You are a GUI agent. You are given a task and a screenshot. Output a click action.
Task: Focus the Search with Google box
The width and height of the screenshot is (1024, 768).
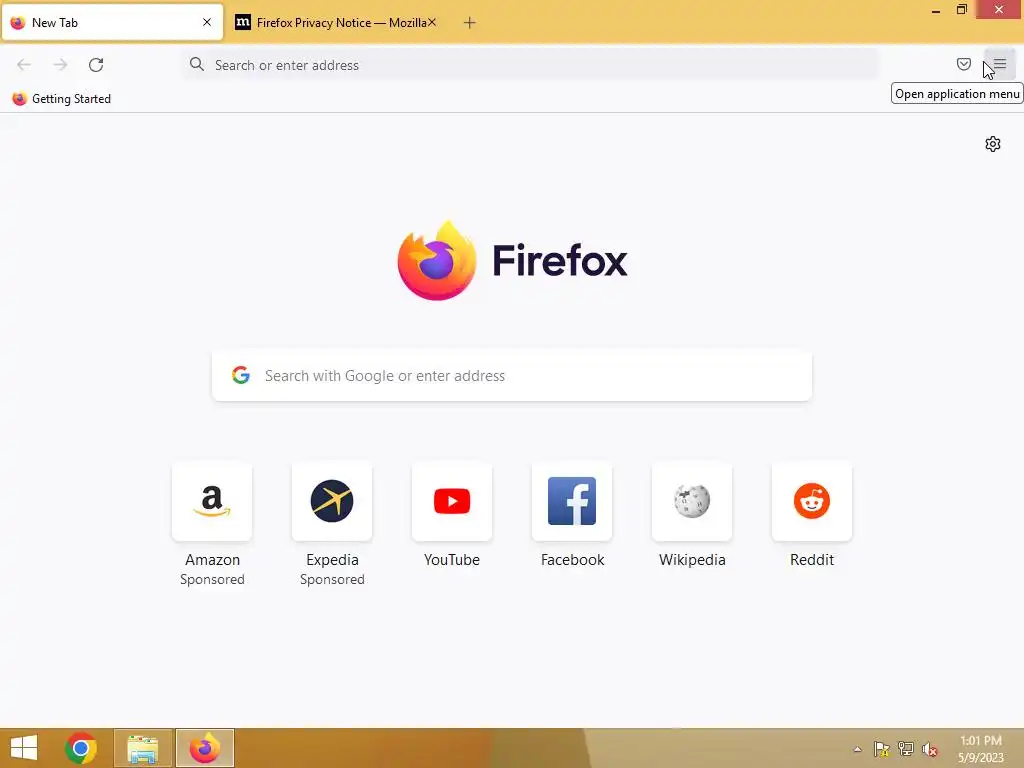[x=512, y=376]
